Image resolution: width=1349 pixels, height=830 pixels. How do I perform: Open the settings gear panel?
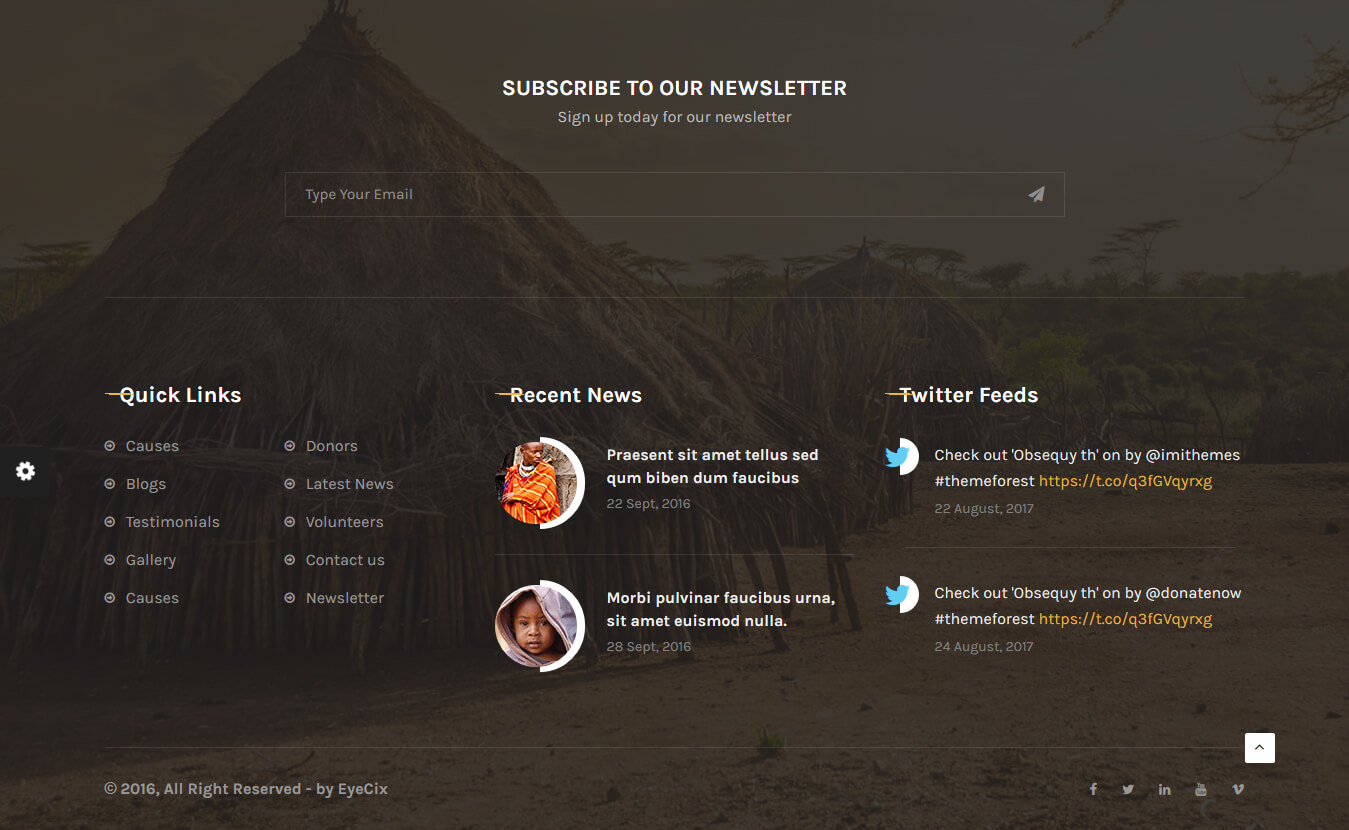25,471
